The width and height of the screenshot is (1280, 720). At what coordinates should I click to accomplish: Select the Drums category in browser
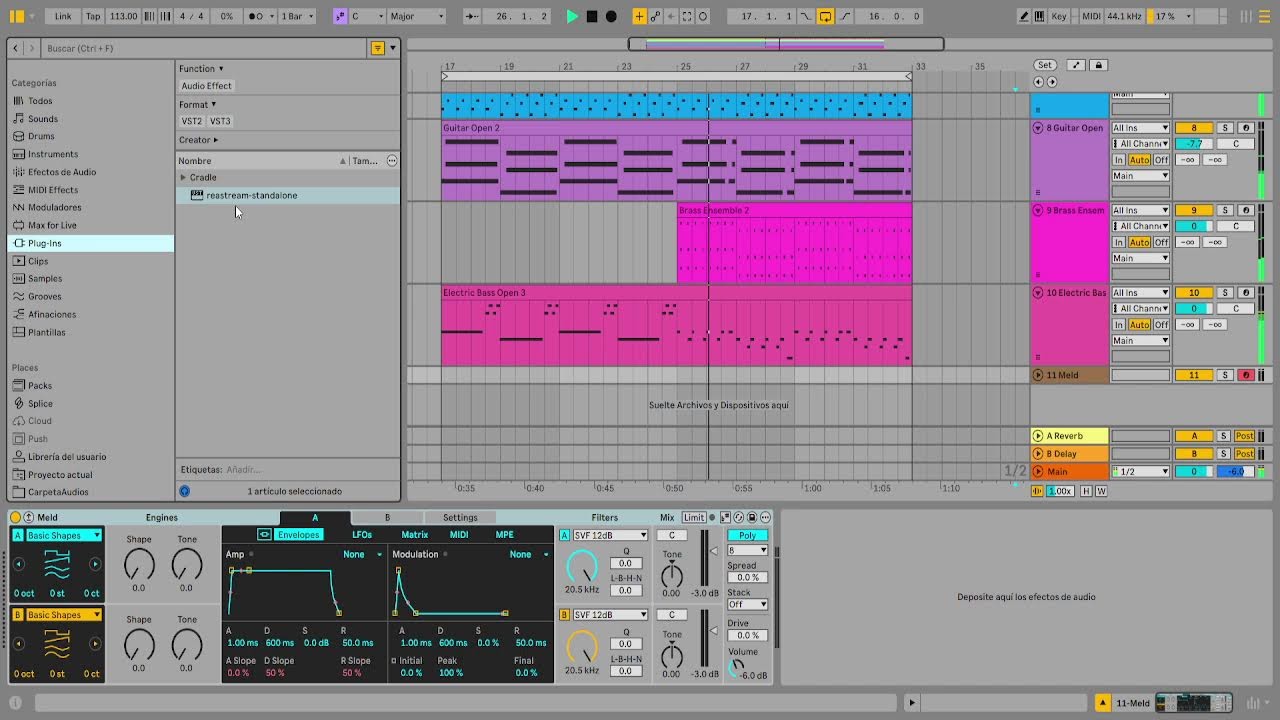41,136
